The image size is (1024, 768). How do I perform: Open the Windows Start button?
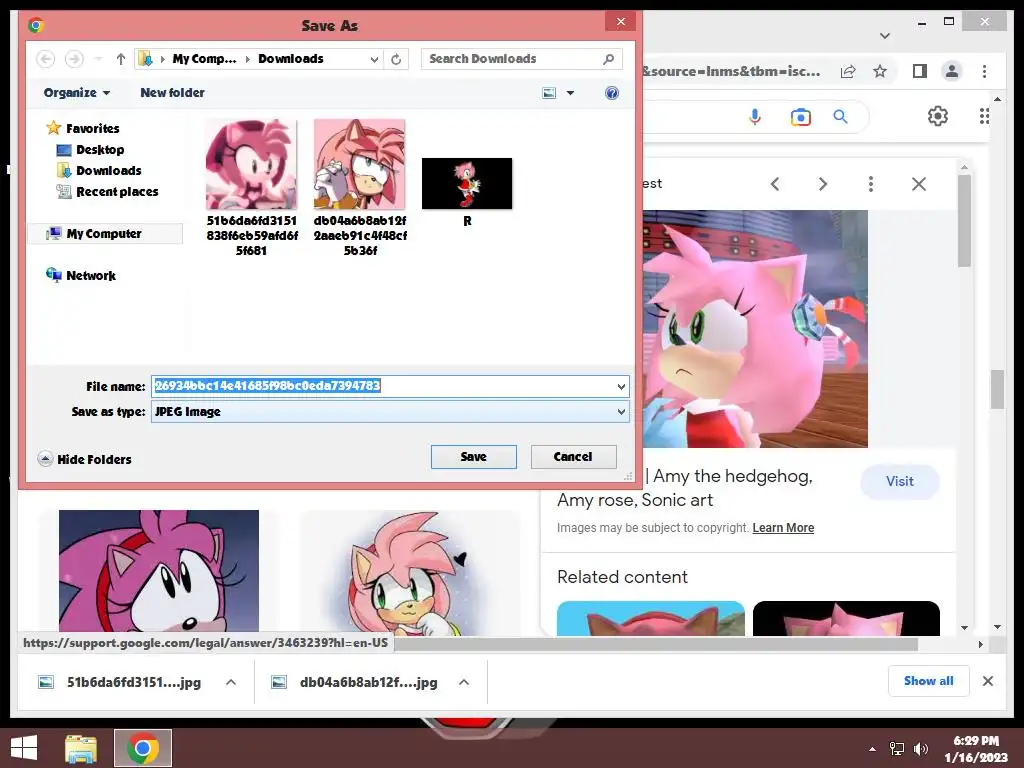click(x=24, y=748)
